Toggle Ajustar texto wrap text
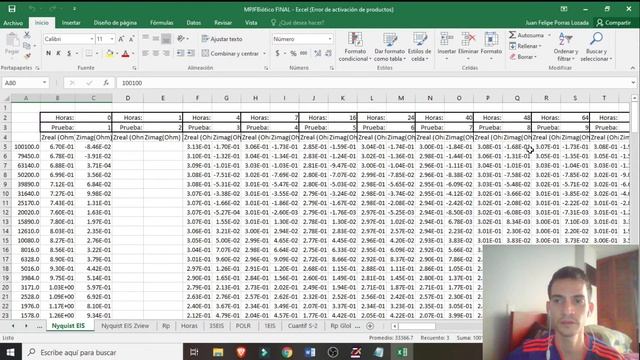 pyautogui.click(x=222, y=39)
